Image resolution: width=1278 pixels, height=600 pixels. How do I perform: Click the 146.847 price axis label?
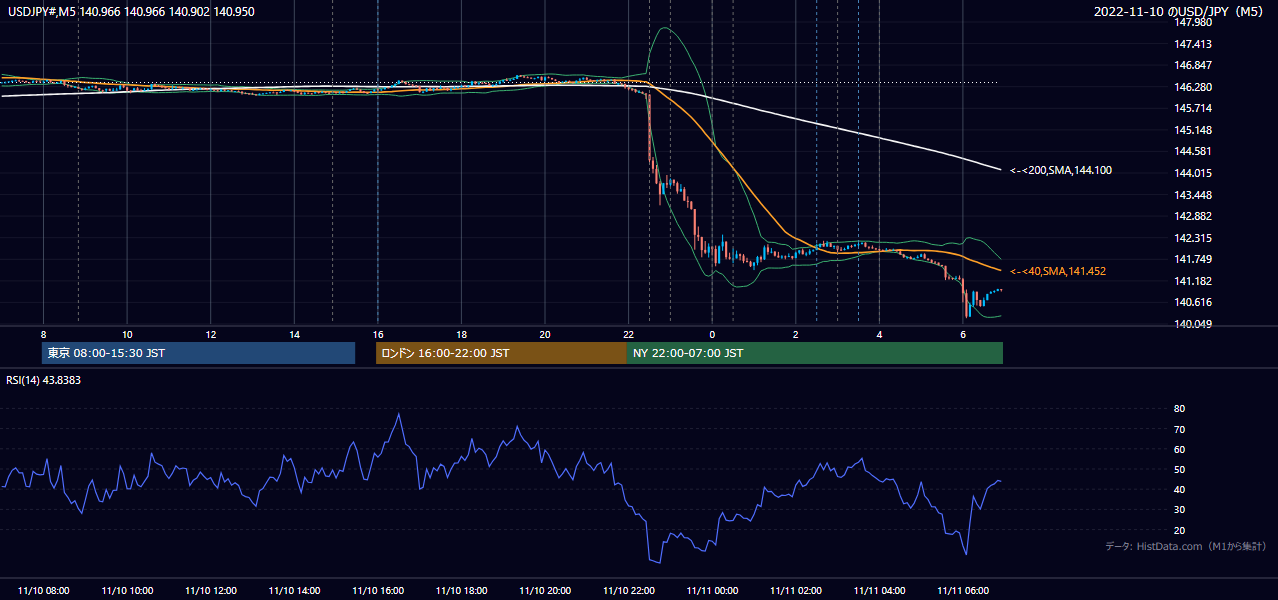coord(1192,65)
